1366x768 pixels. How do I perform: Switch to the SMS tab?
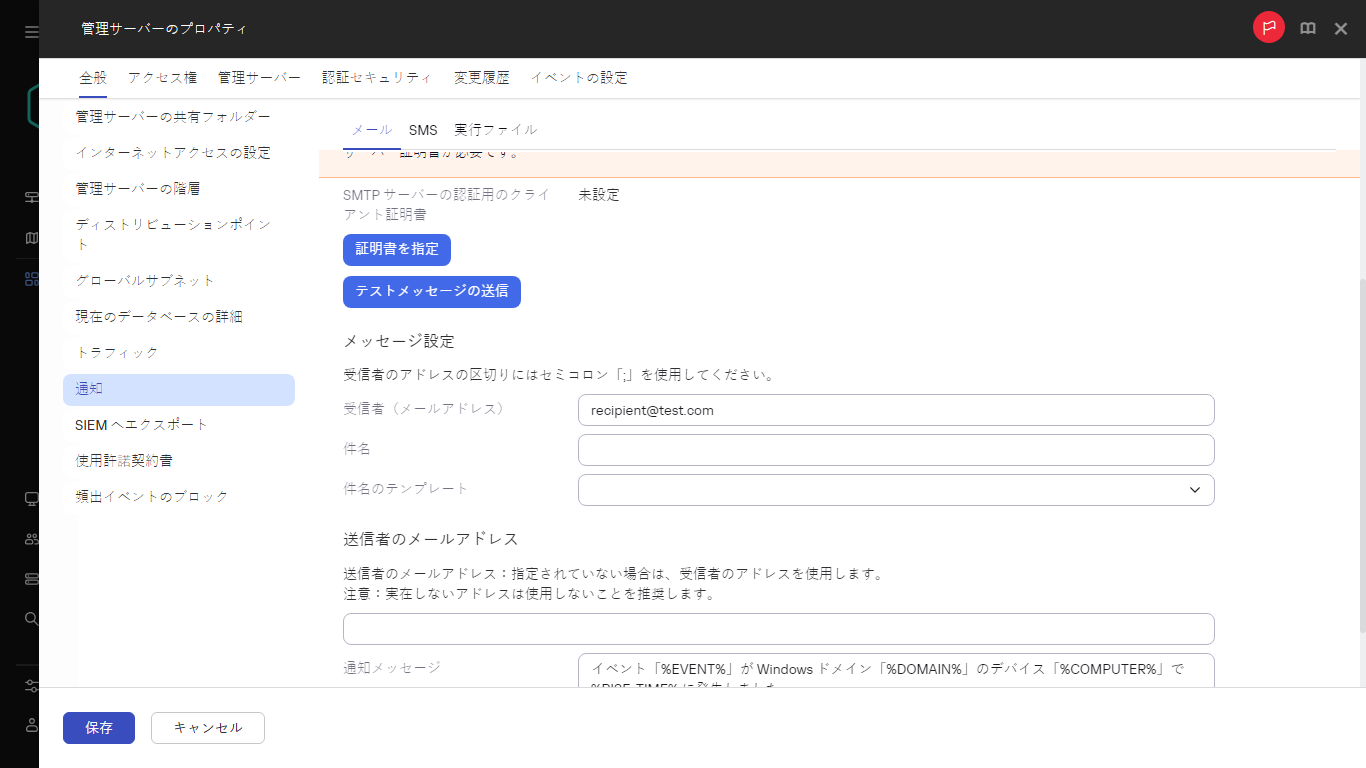pyautogui.click(x=423, y=129)
